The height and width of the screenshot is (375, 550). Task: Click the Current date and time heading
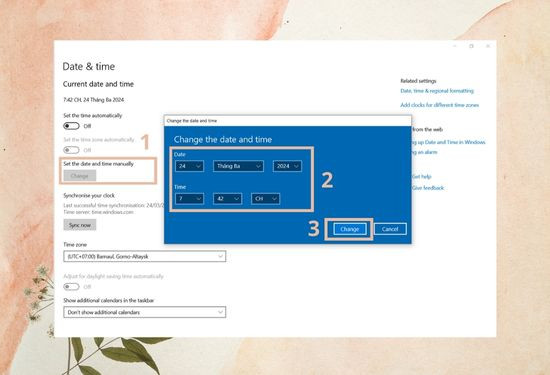click(x=98, y=84)
